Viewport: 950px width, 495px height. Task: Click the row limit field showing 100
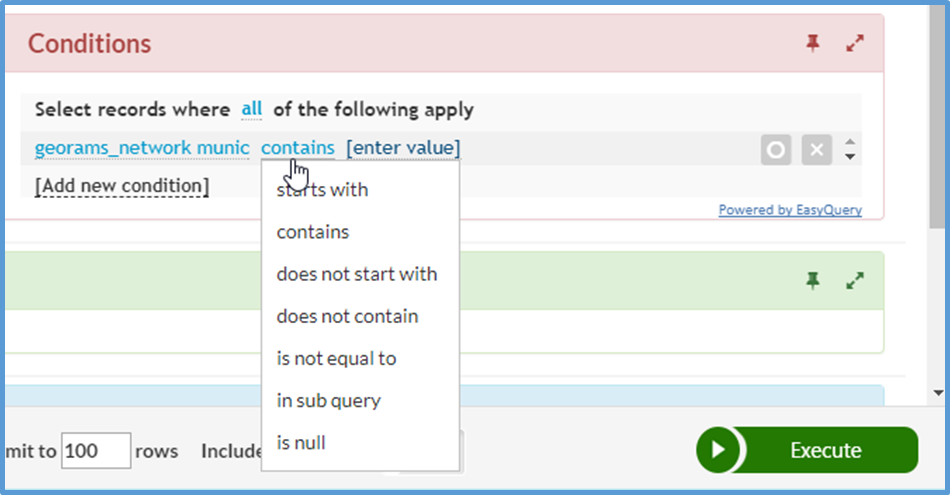(96, 451)
